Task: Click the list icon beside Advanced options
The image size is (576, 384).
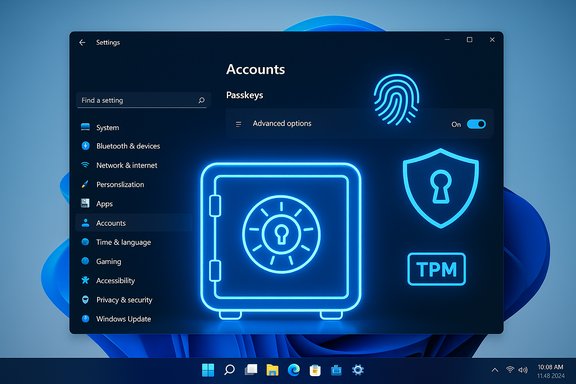Action: click(238, 124)
